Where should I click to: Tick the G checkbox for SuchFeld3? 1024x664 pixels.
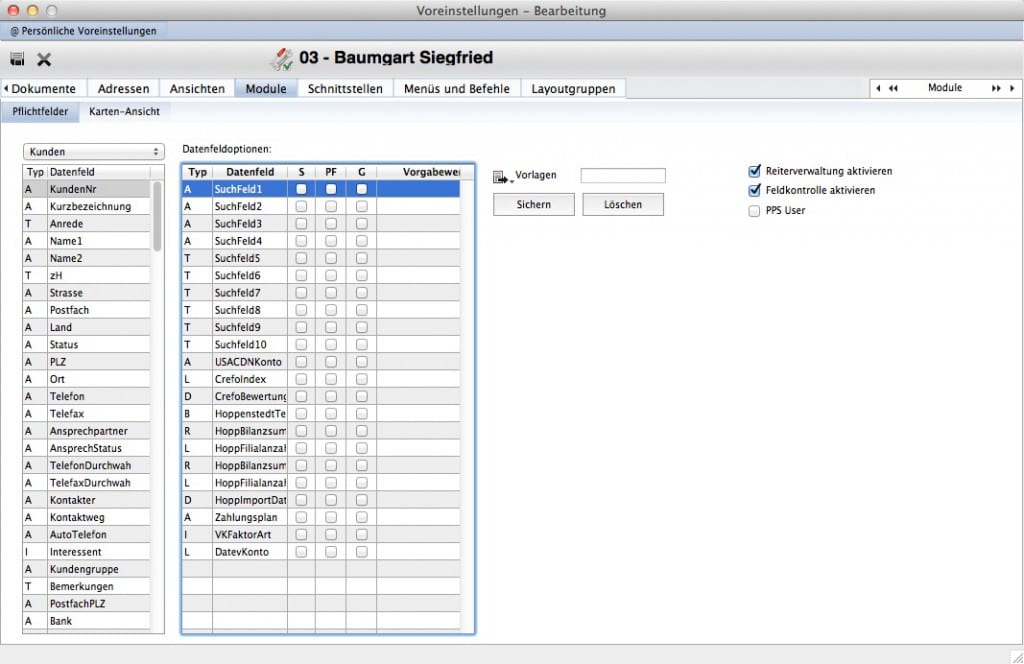click(x=362, y=223)
